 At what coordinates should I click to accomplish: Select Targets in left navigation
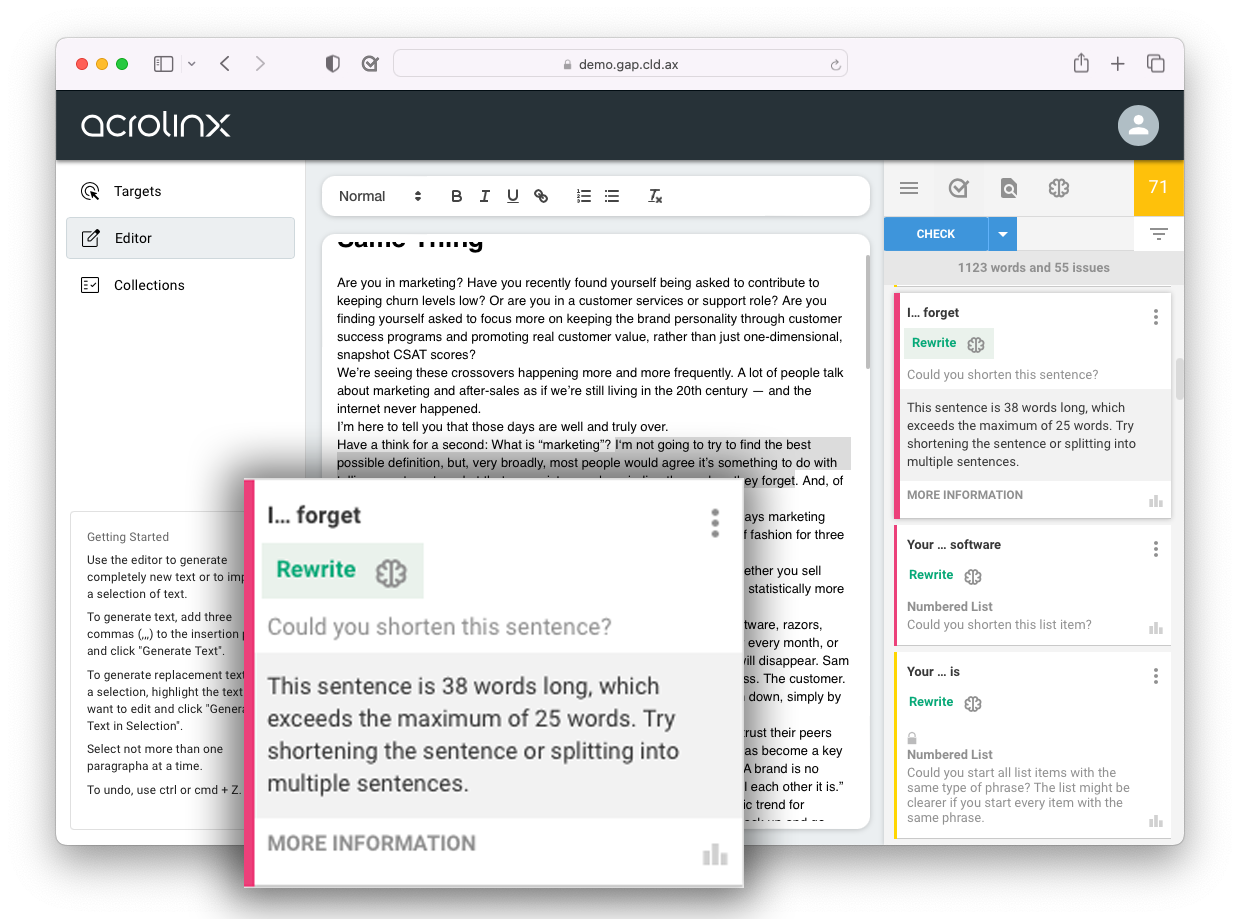pos(137,191)
